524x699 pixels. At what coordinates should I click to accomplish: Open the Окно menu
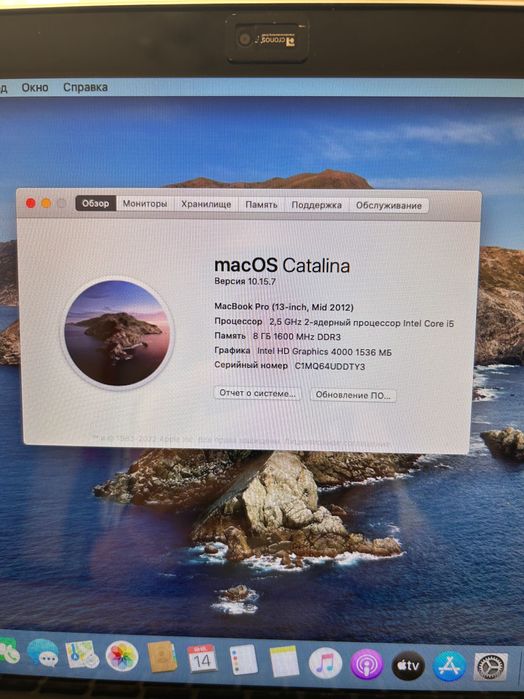35,87
